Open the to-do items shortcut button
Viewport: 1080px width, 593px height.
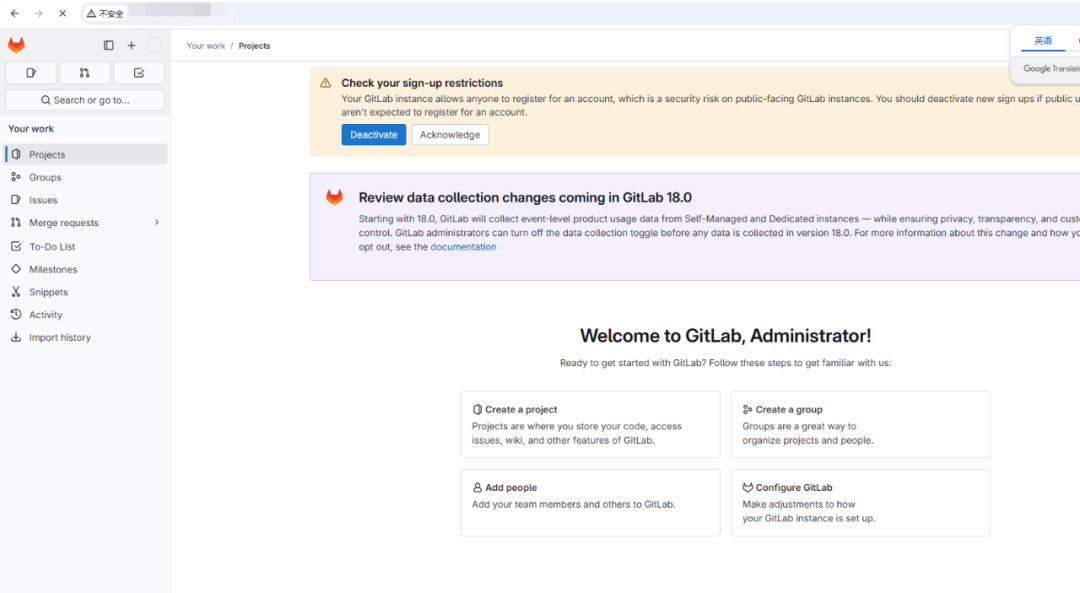(138, 73)
